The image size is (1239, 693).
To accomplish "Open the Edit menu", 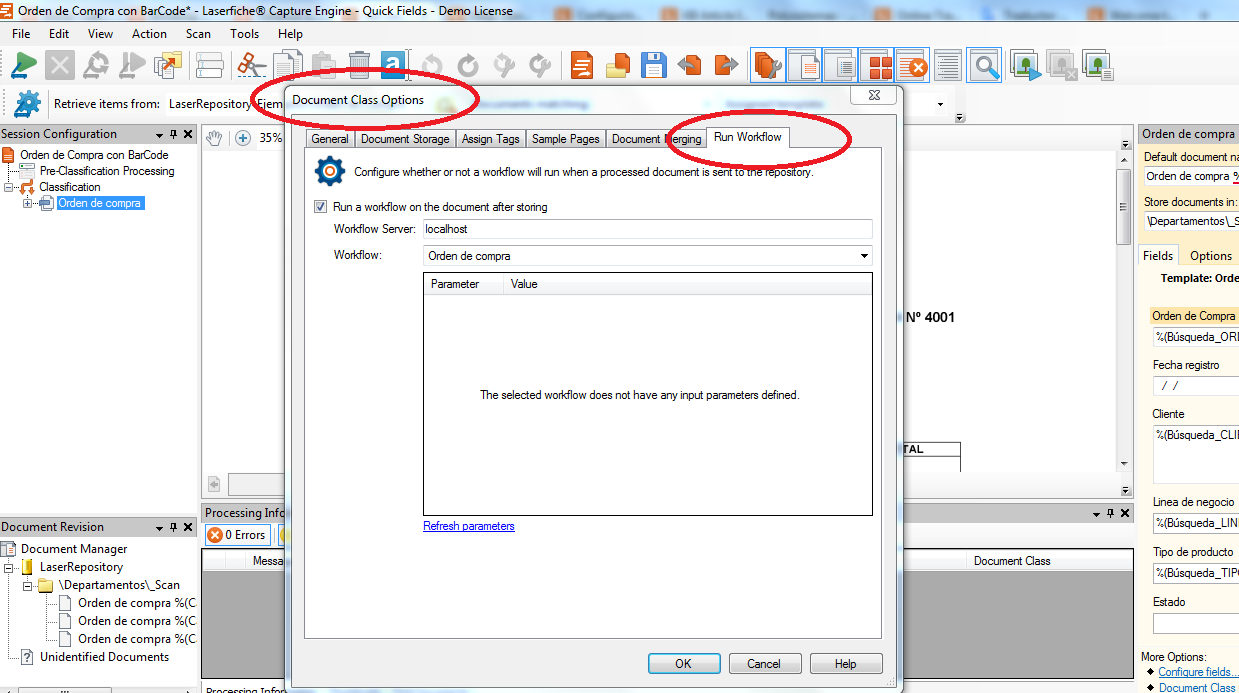I will click(x=59, y=34).
